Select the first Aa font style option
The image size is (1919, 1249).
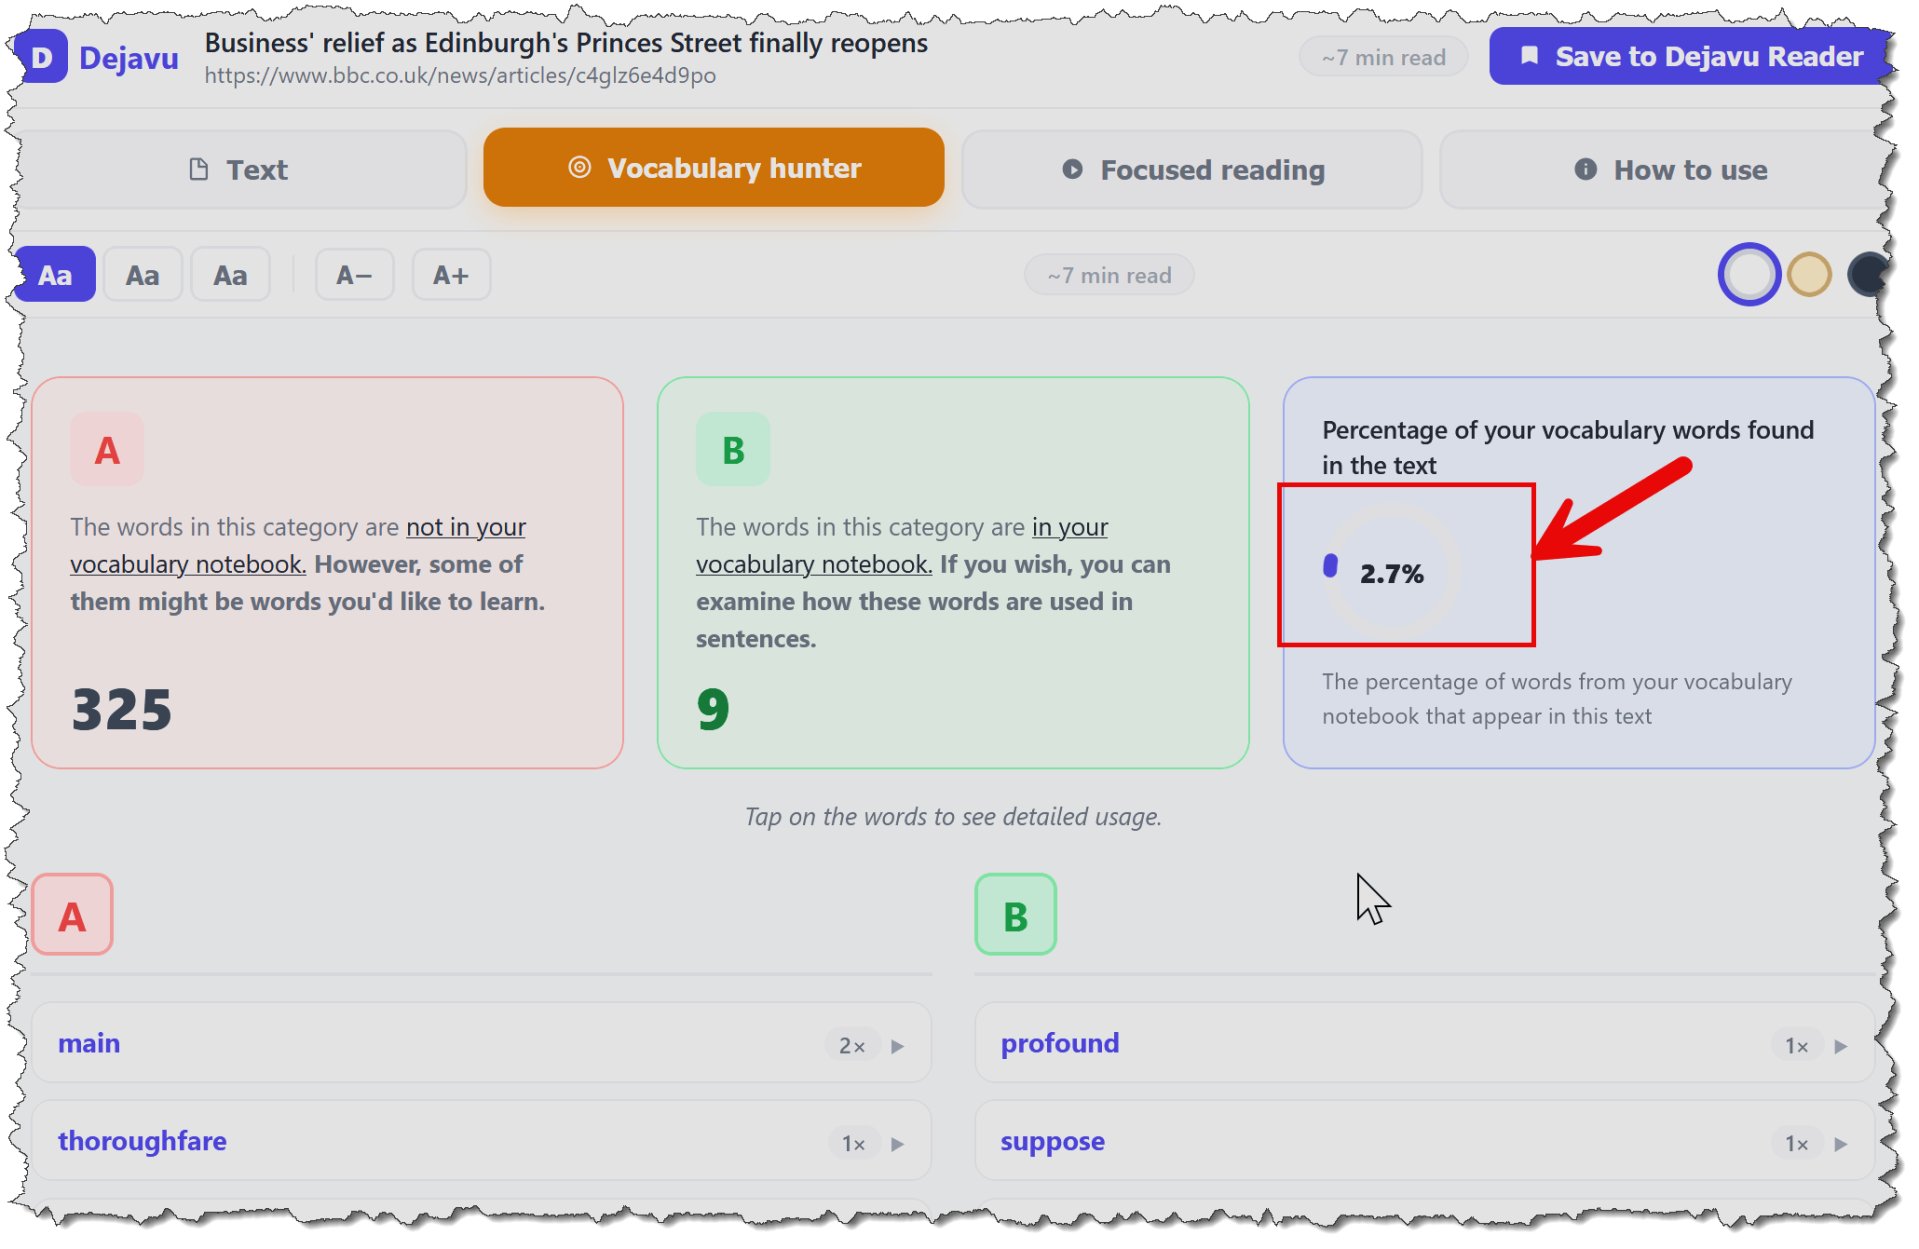55,275
